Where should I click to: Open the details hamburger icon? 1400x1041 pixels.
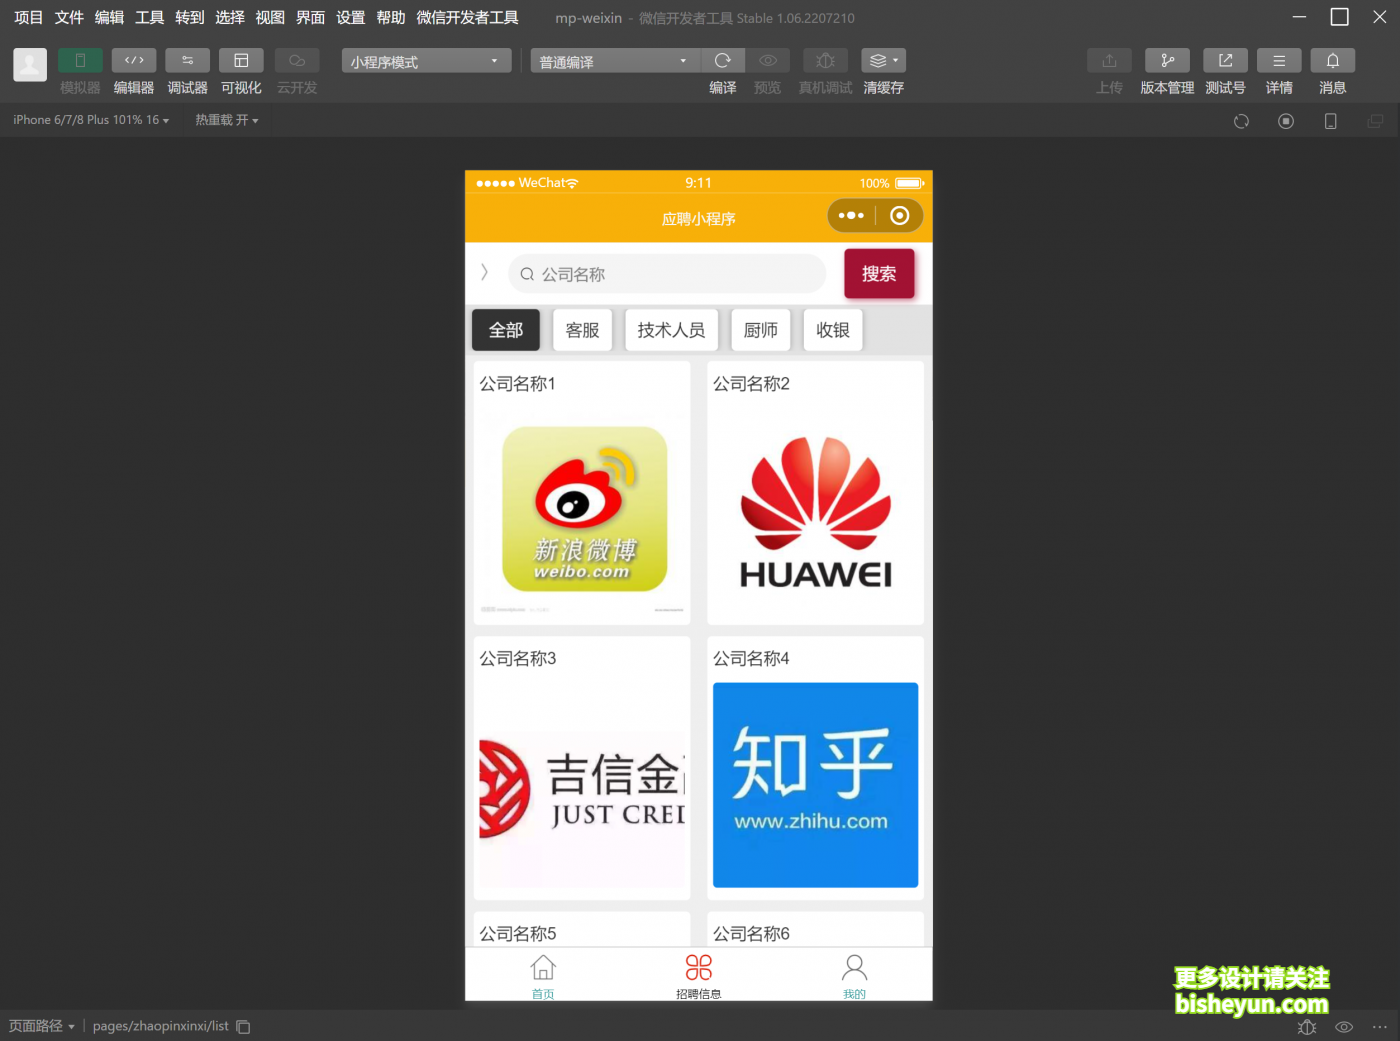click(x=1279, y=61)
